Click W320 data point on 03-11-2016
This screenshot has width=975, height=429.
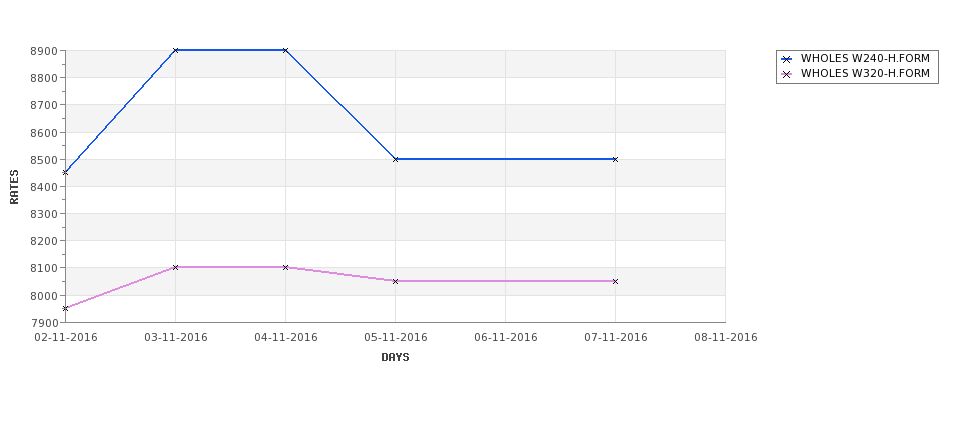pyautogui.click(x=175, y=267)
